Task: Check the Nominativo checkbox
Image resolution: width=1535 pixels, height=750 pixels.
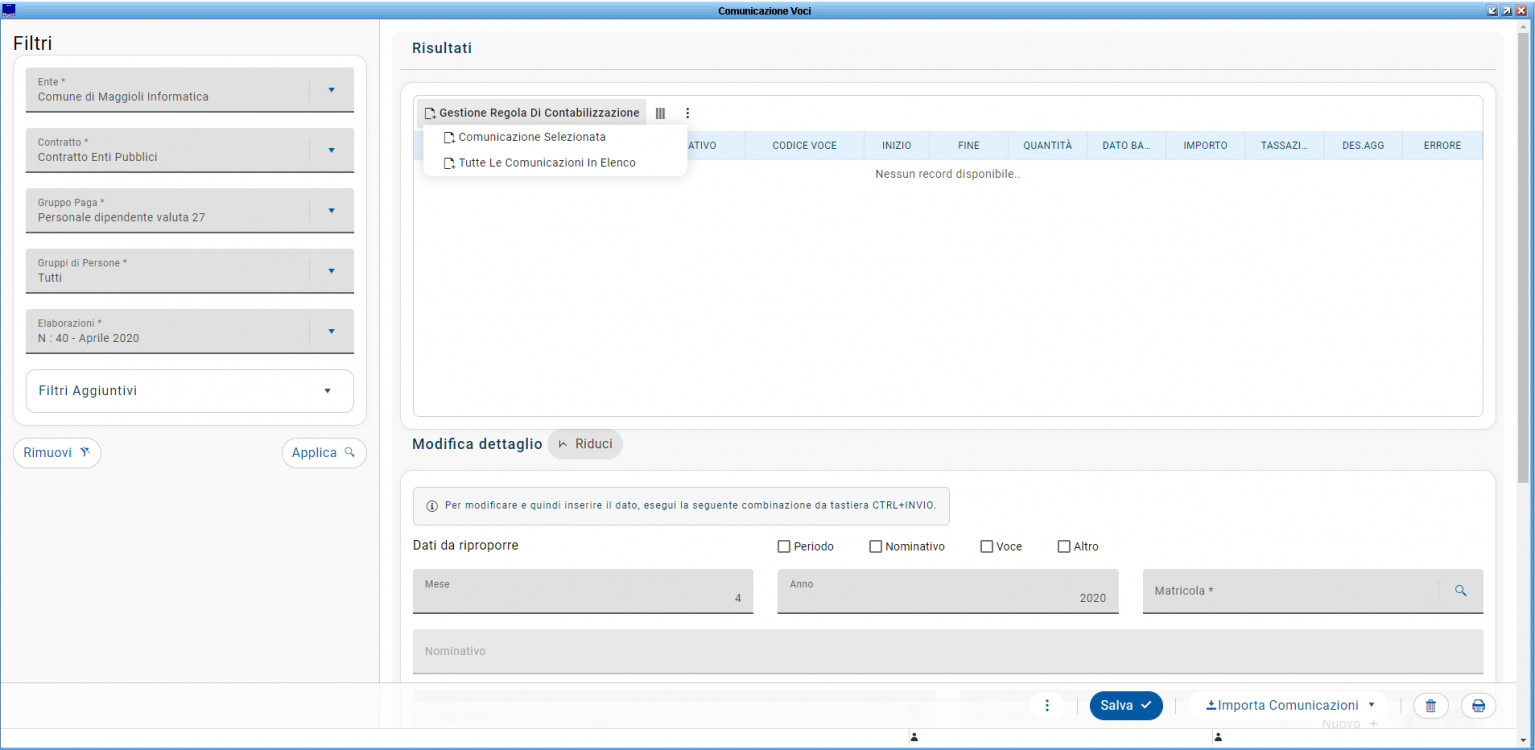Action: pos(876,547)
